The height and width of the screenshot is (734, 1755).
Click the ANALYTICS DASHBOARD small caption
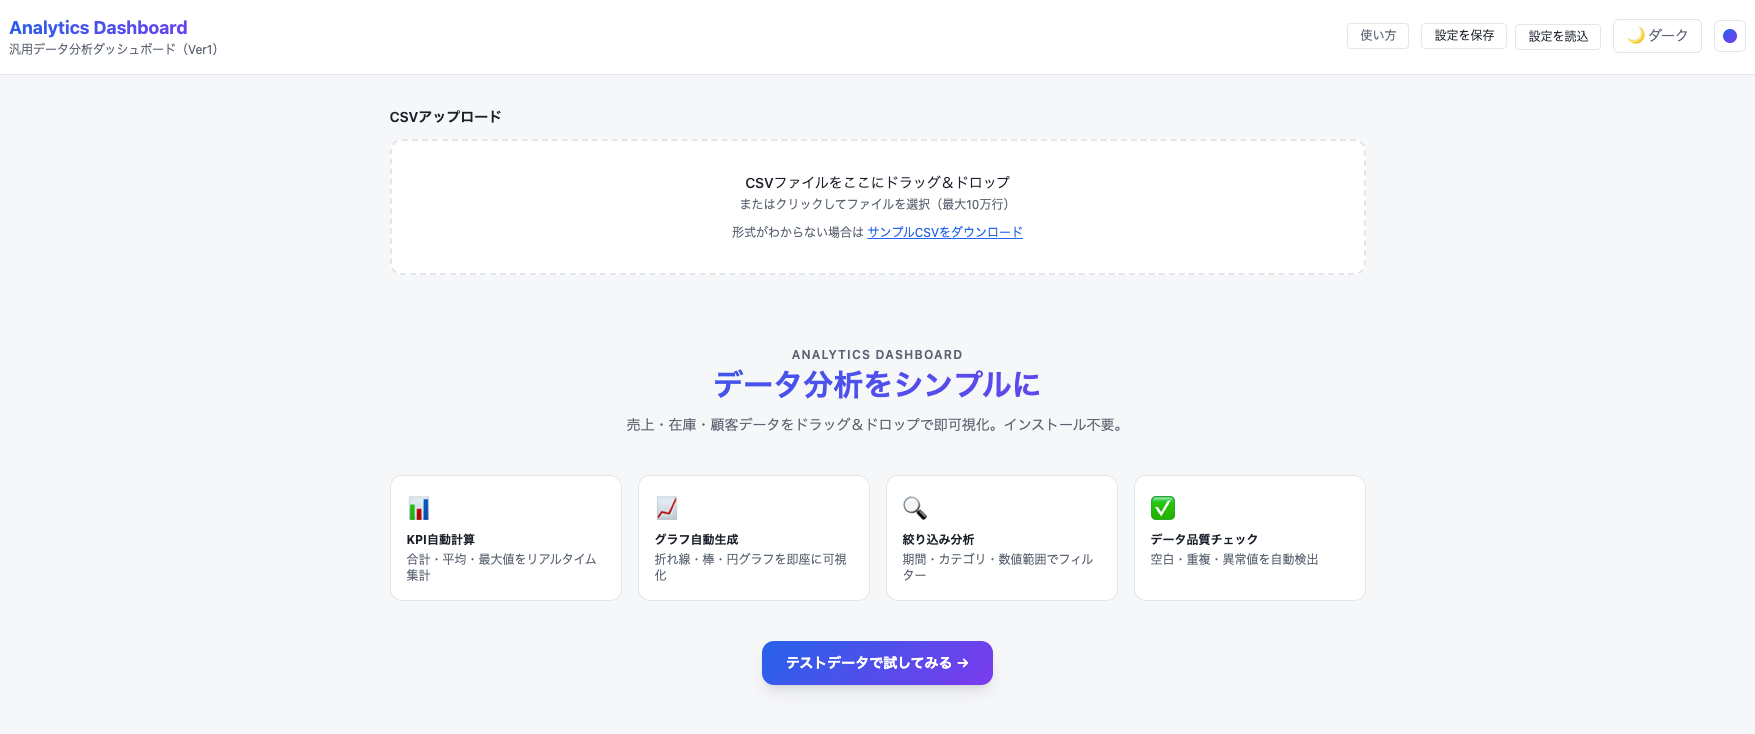tap(877, 355)
